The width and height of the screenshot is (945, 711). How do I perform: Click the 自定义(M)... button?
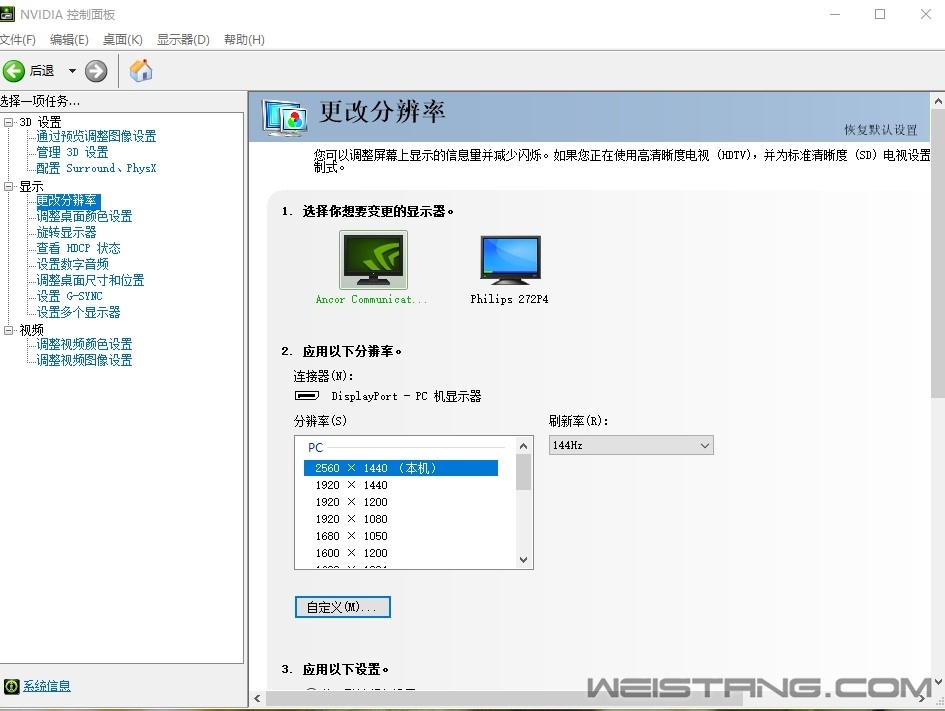point(342,607)
